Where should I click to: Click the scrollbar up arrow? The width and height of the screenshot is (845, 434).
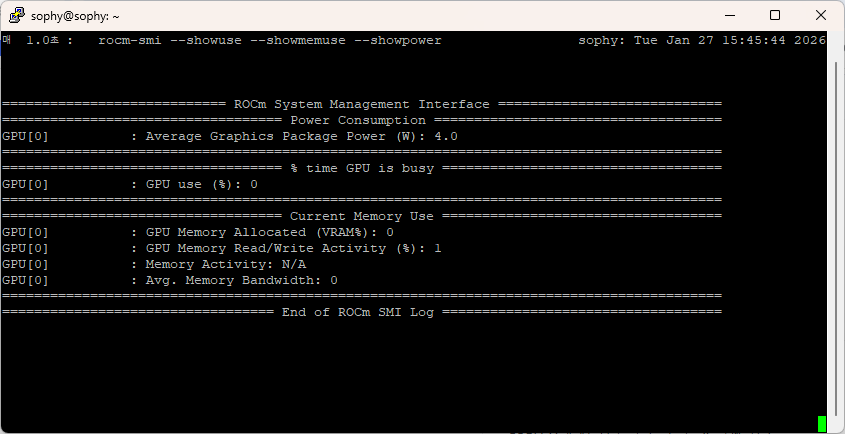pos(838,41)
